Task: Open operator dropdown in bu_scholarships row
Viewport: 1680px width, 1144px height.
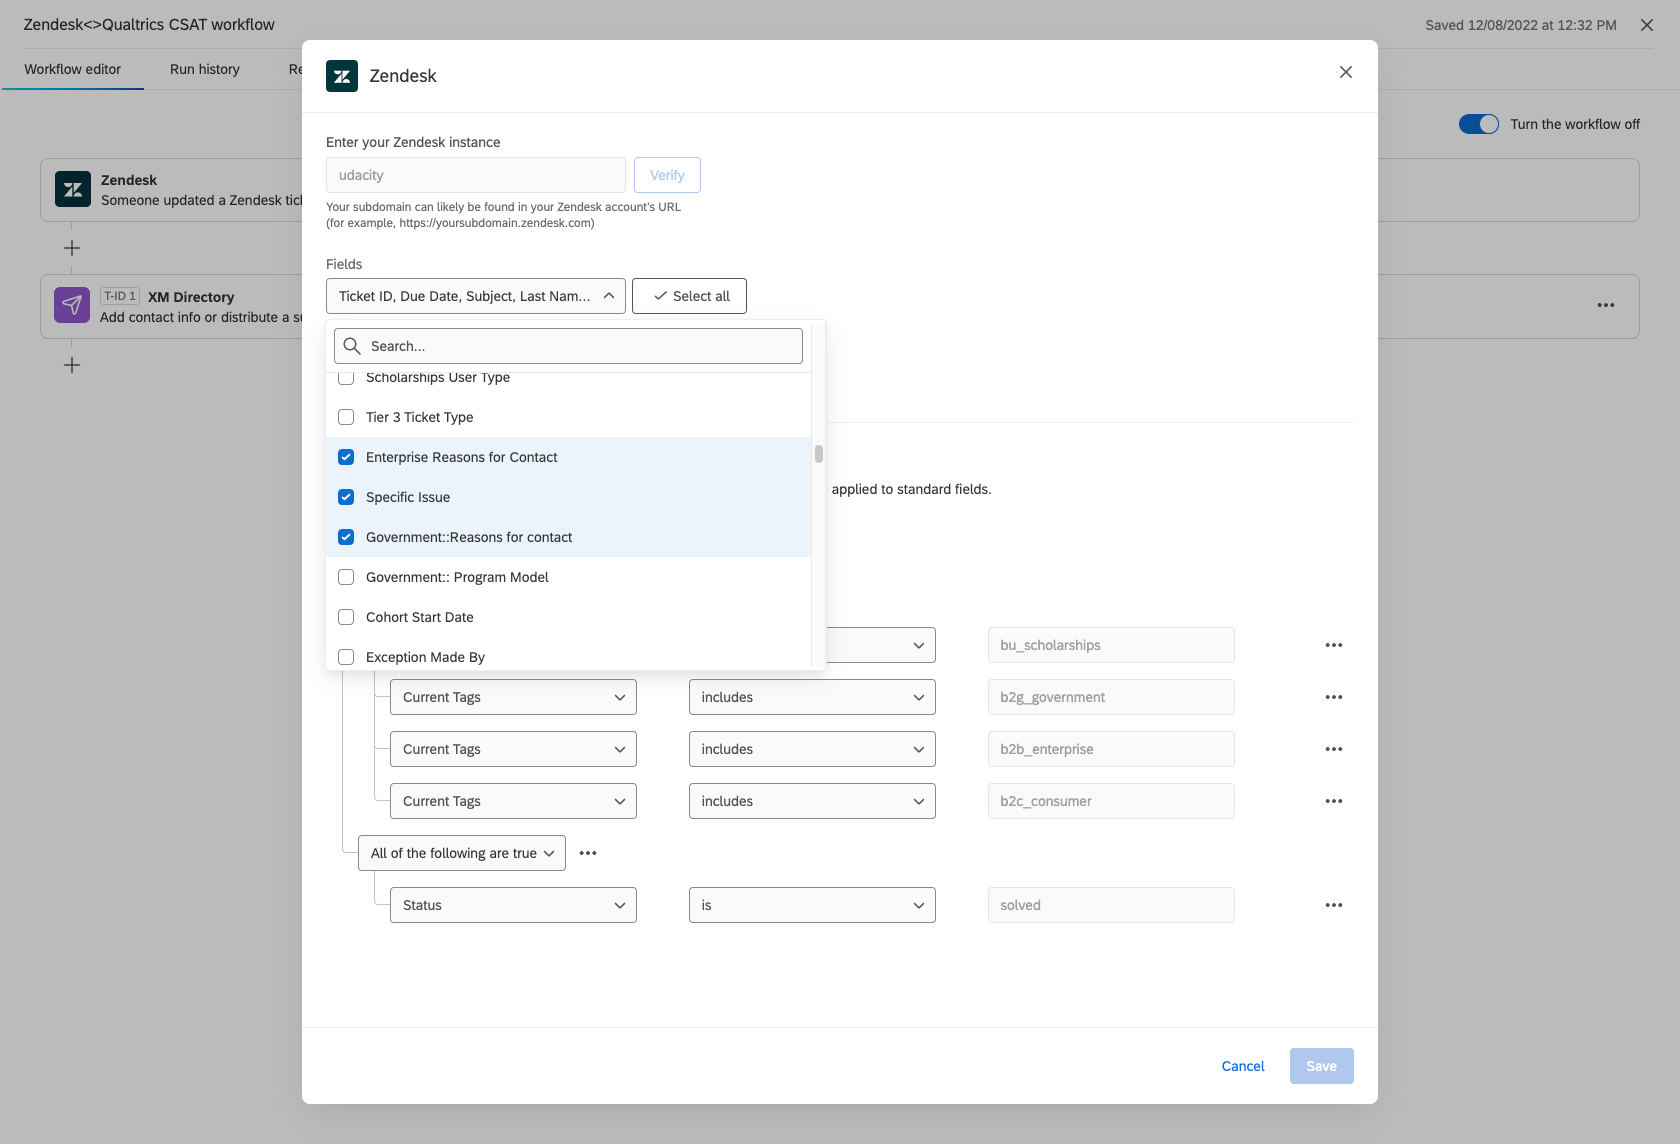Action: click(x=881, y=645)
